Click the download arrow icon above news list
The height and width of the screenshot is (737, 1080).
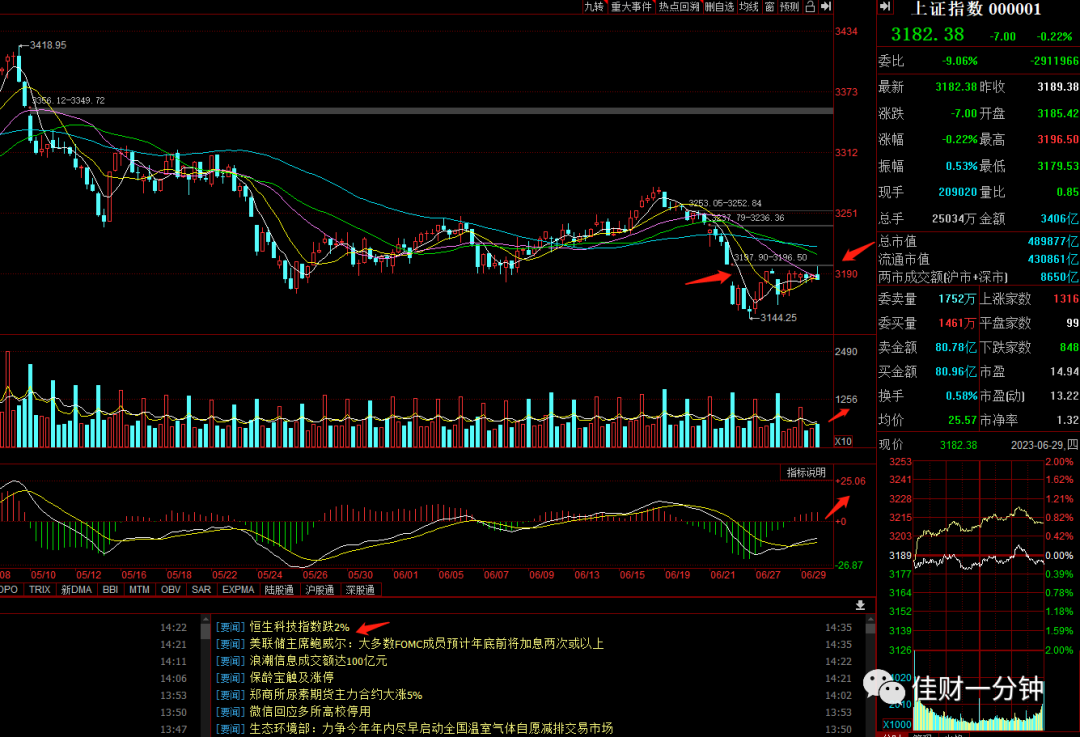click(860, 605)
